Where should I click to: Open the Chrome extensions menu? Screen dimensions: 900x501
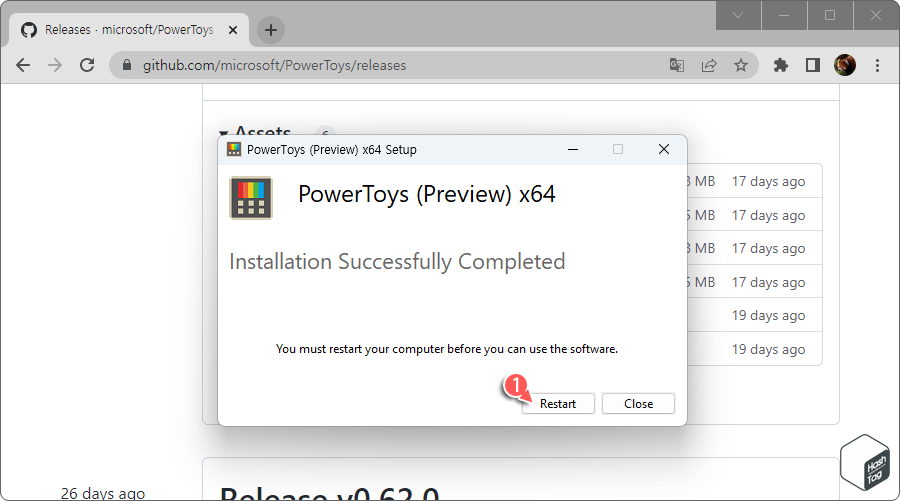[x=781, y=65]
